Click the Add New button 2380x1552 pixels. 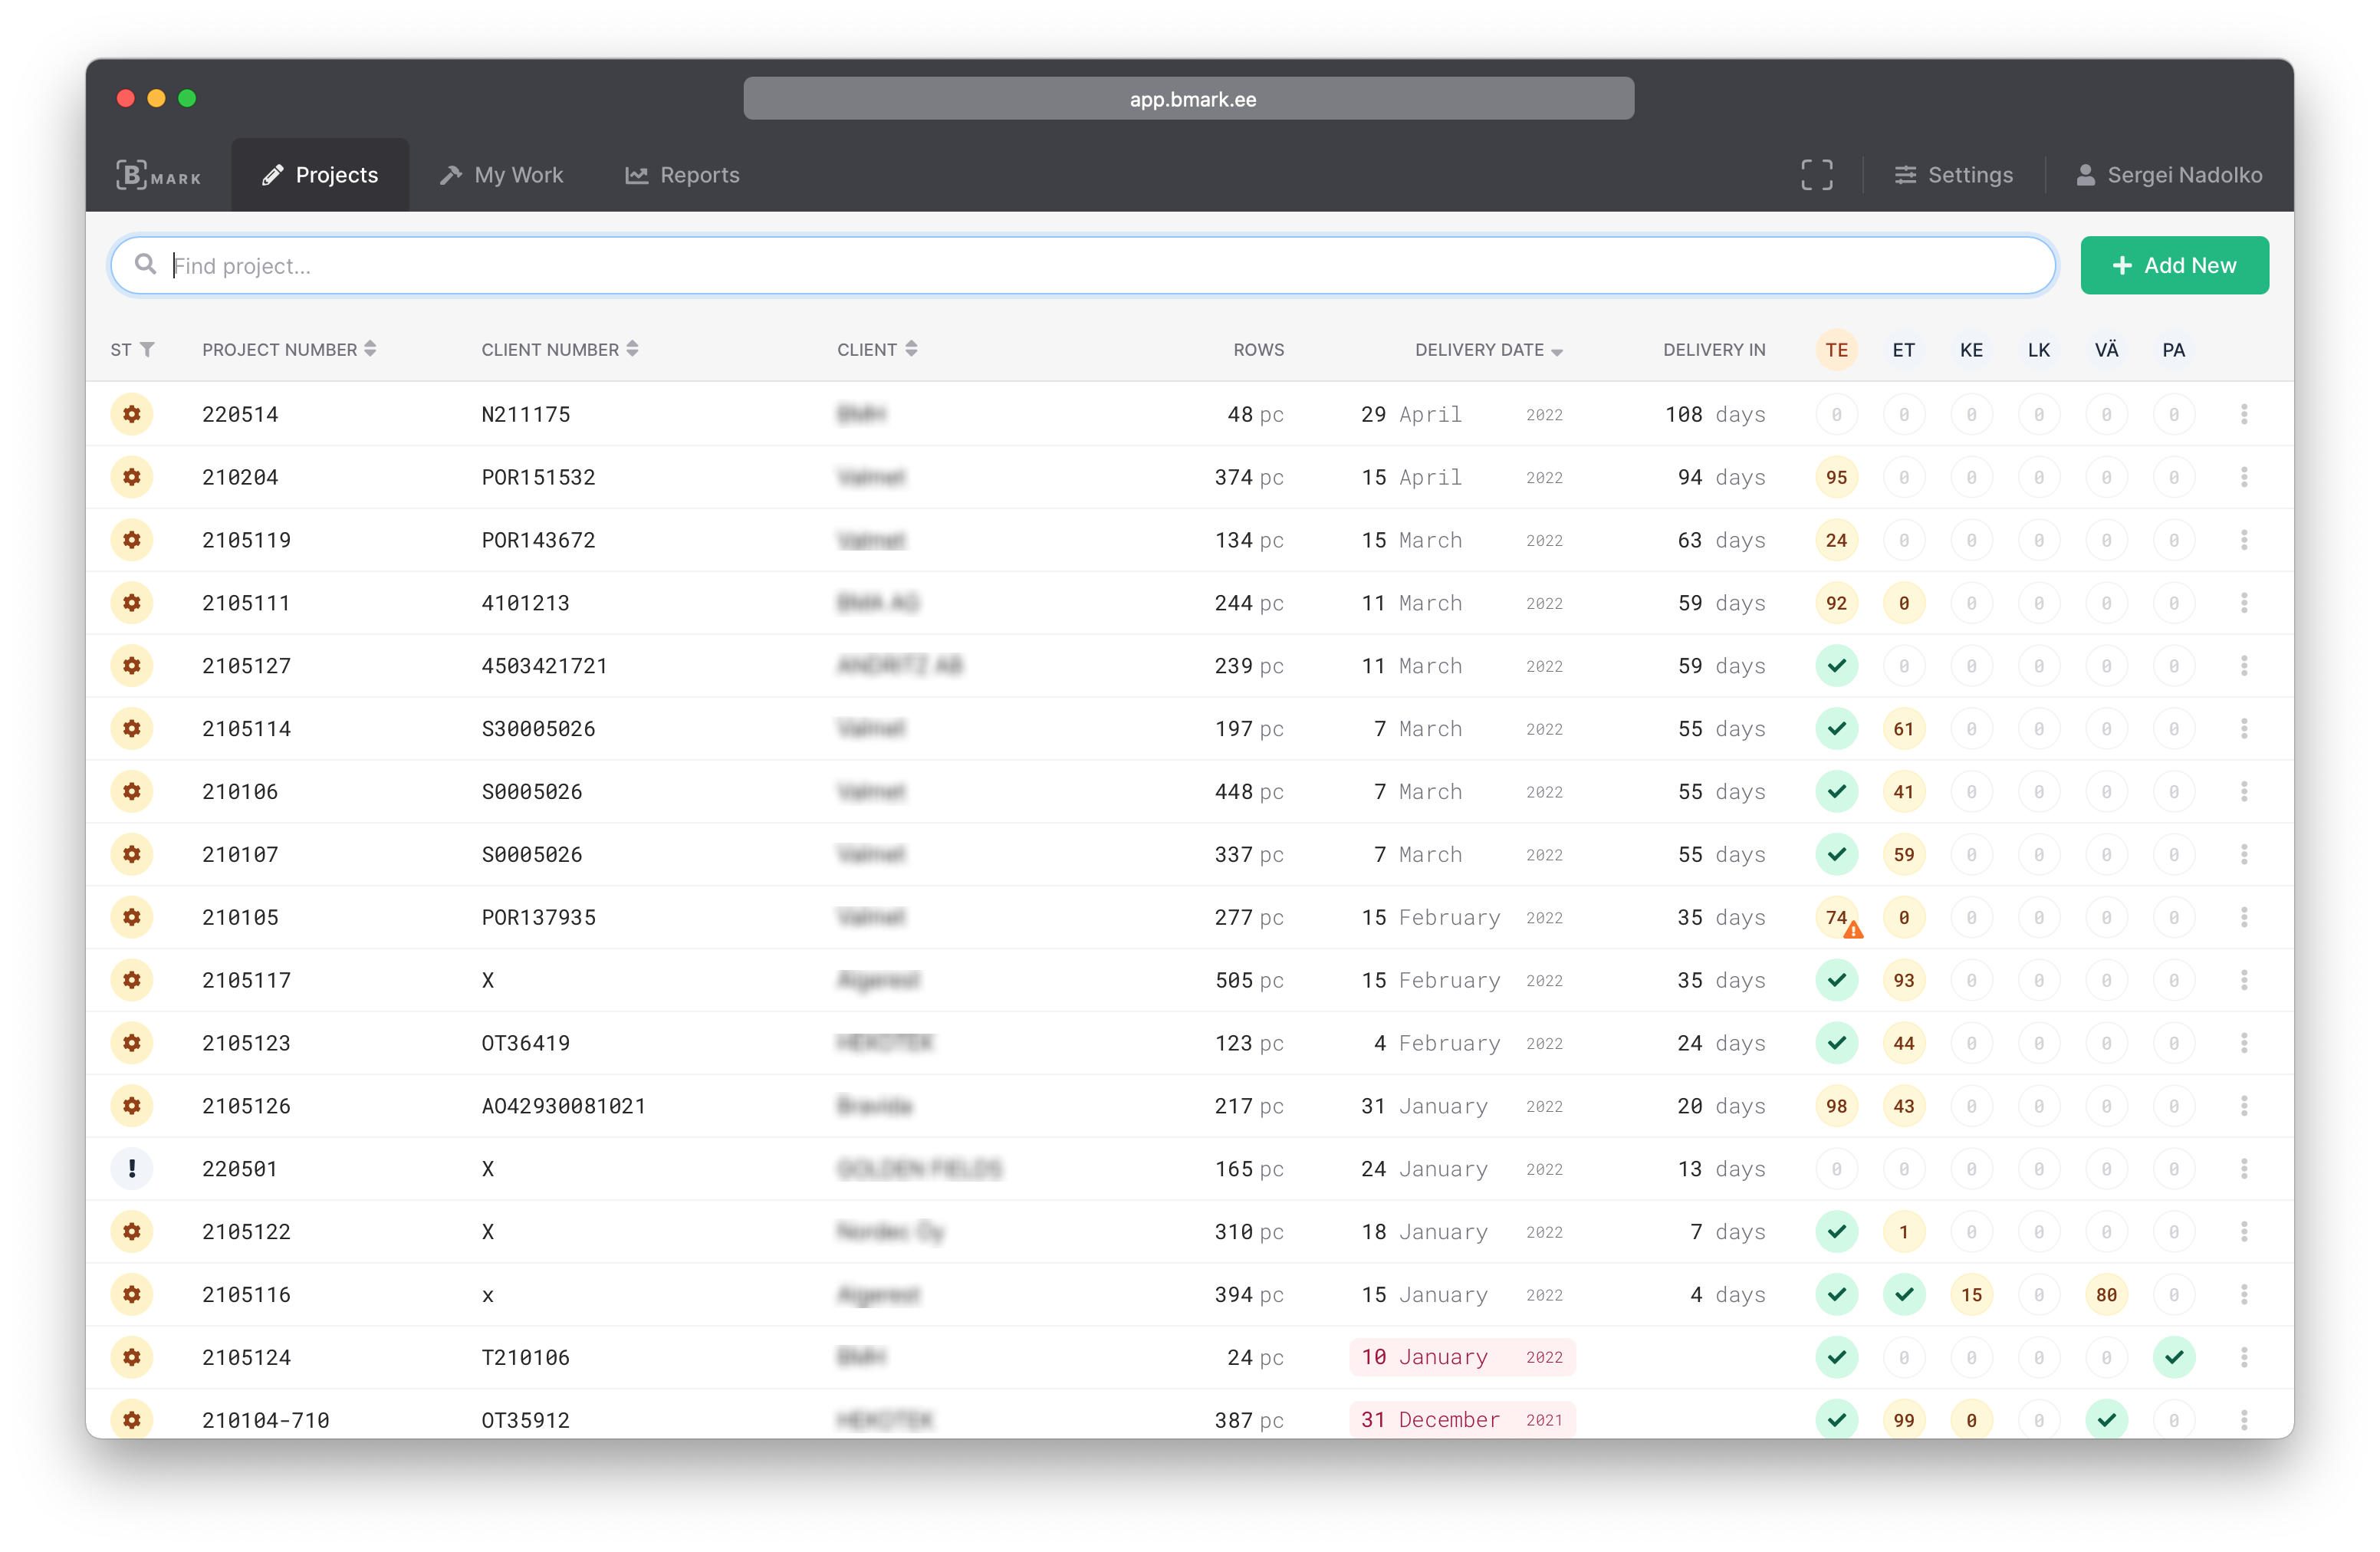(x=2174, y=265)
